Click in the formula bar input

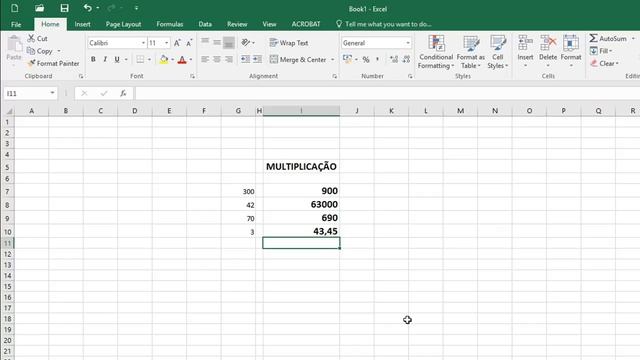[x=387, y=93]
